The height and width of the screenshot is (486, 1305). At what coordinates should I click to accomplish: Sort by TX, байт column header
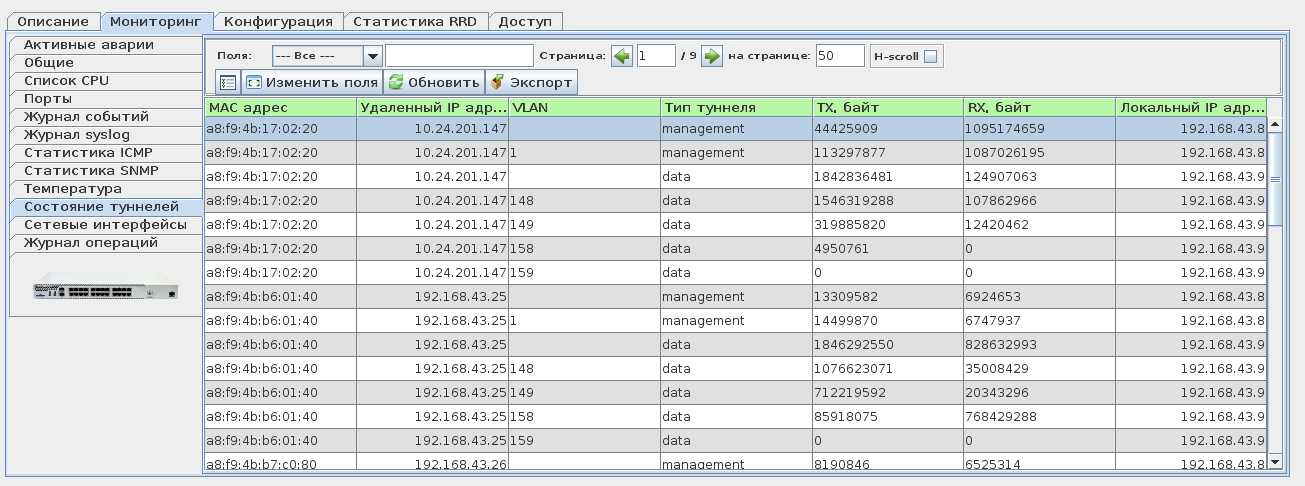[x=888, y=107]
